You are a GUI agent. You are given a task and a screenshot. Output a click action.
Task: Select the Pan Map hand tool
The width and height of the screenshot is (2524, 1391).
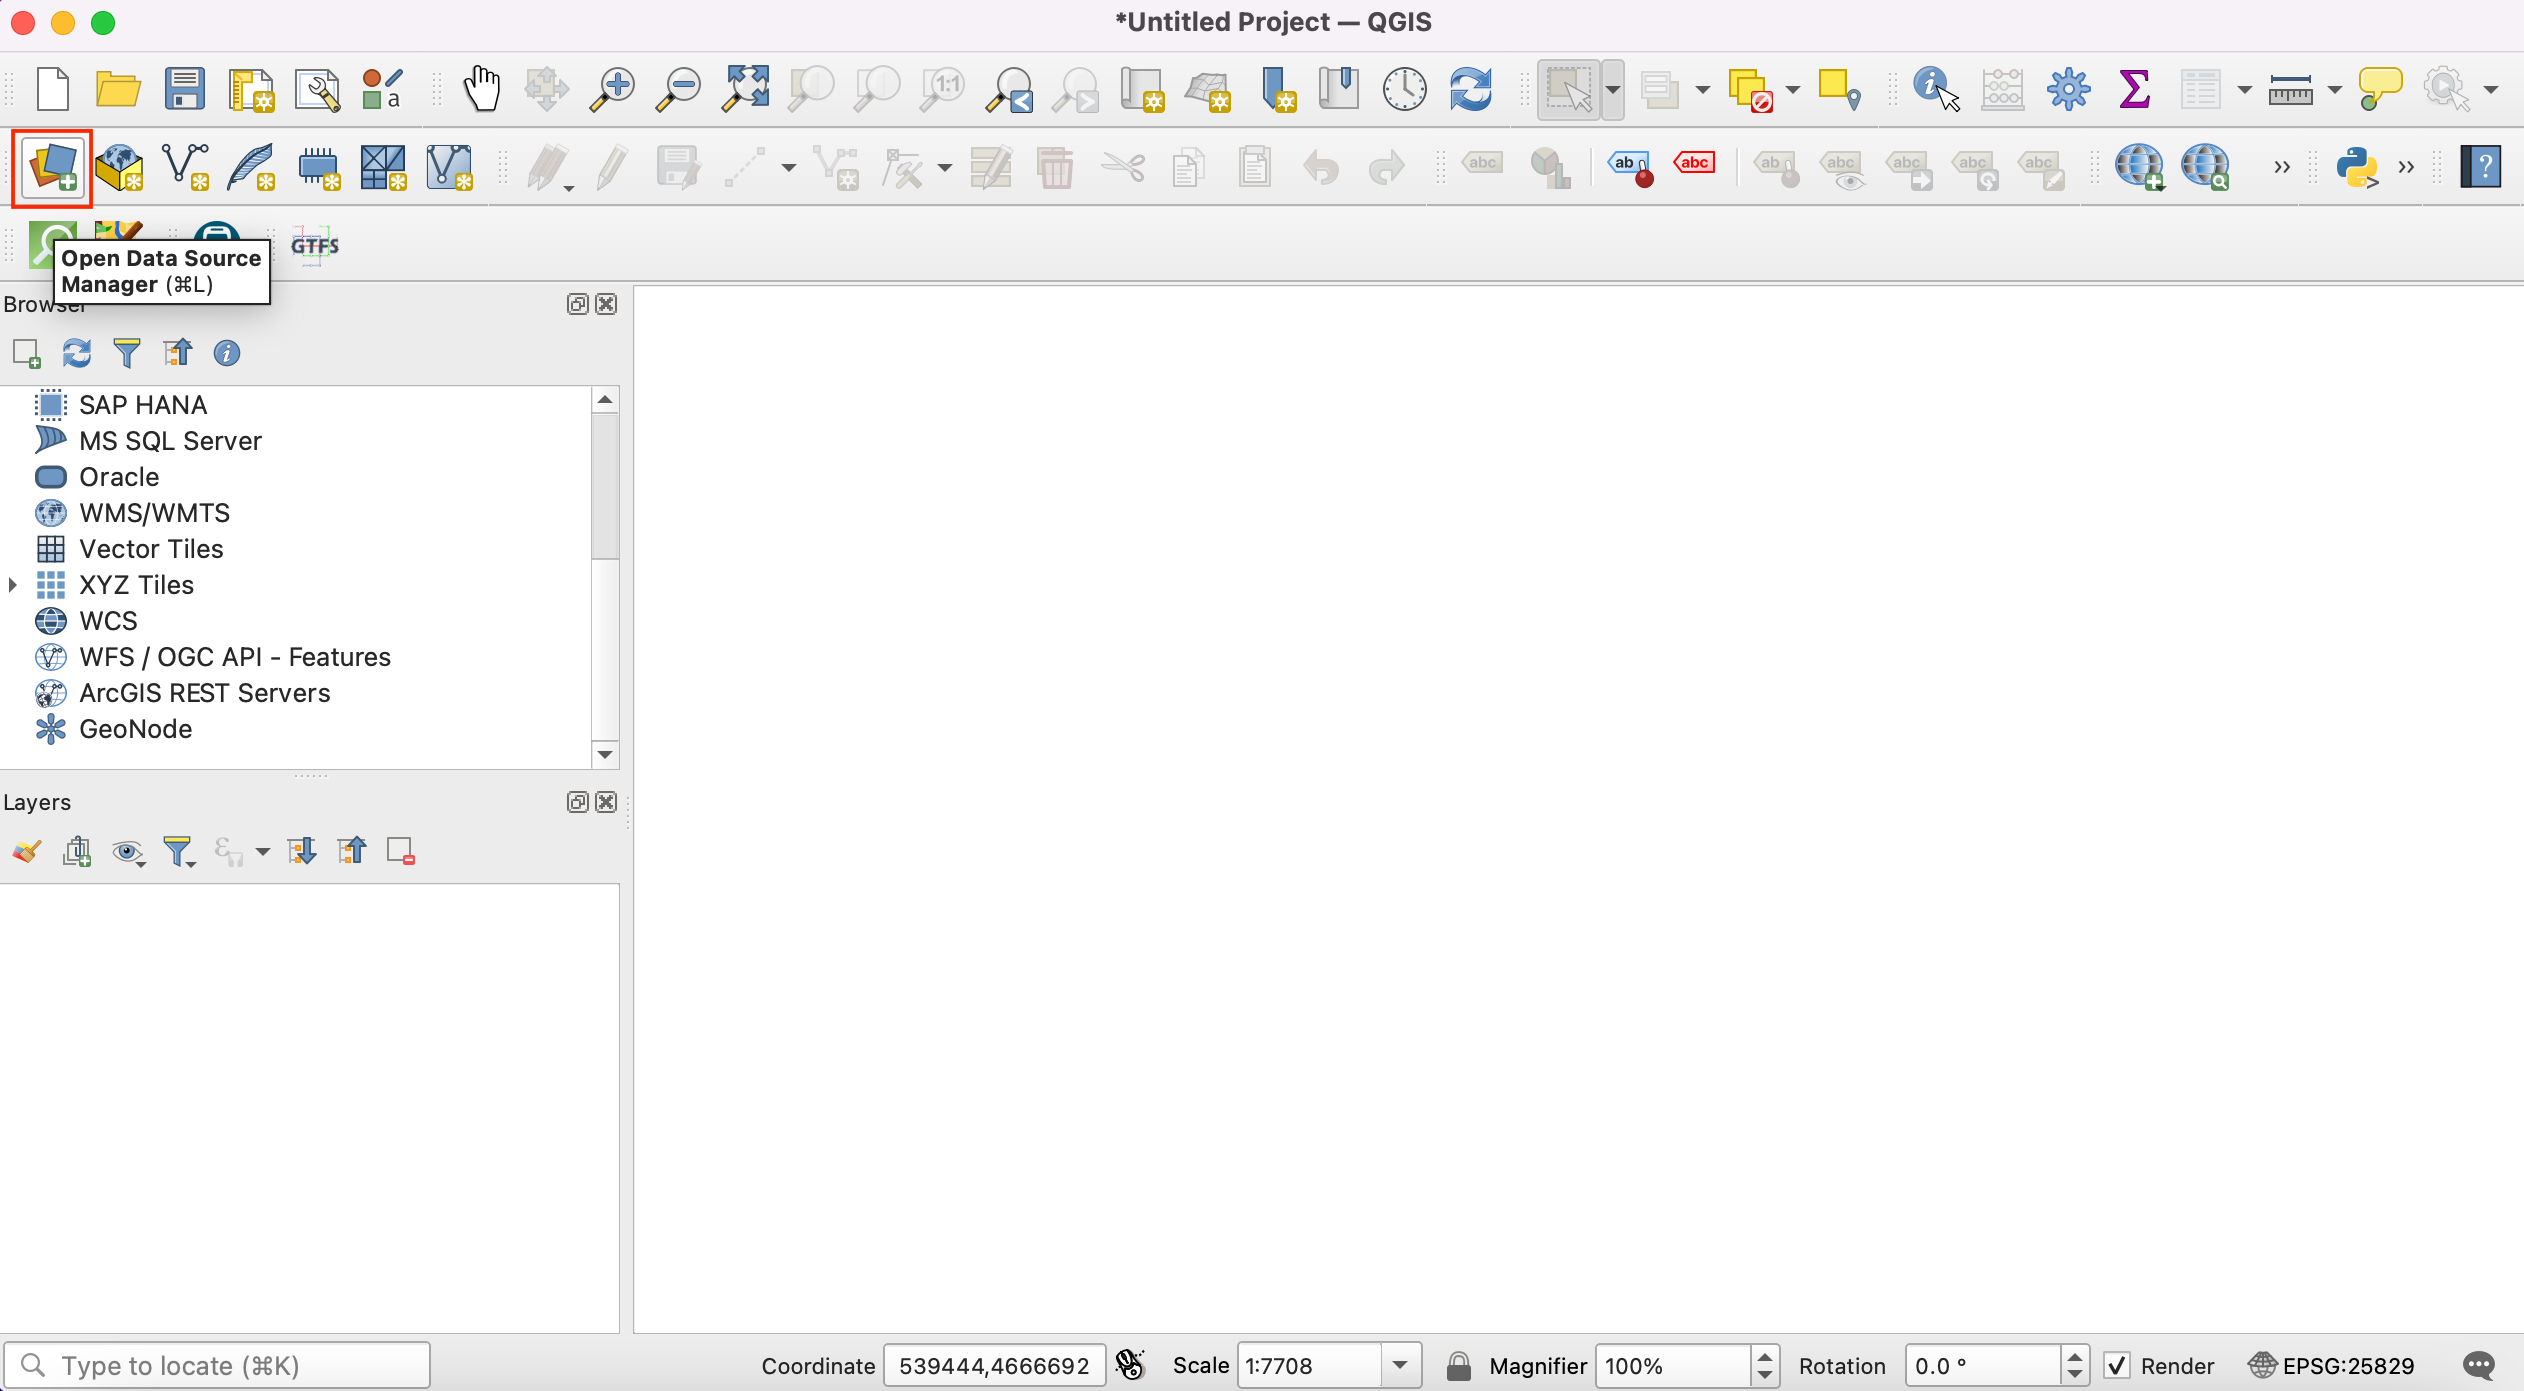481,89
